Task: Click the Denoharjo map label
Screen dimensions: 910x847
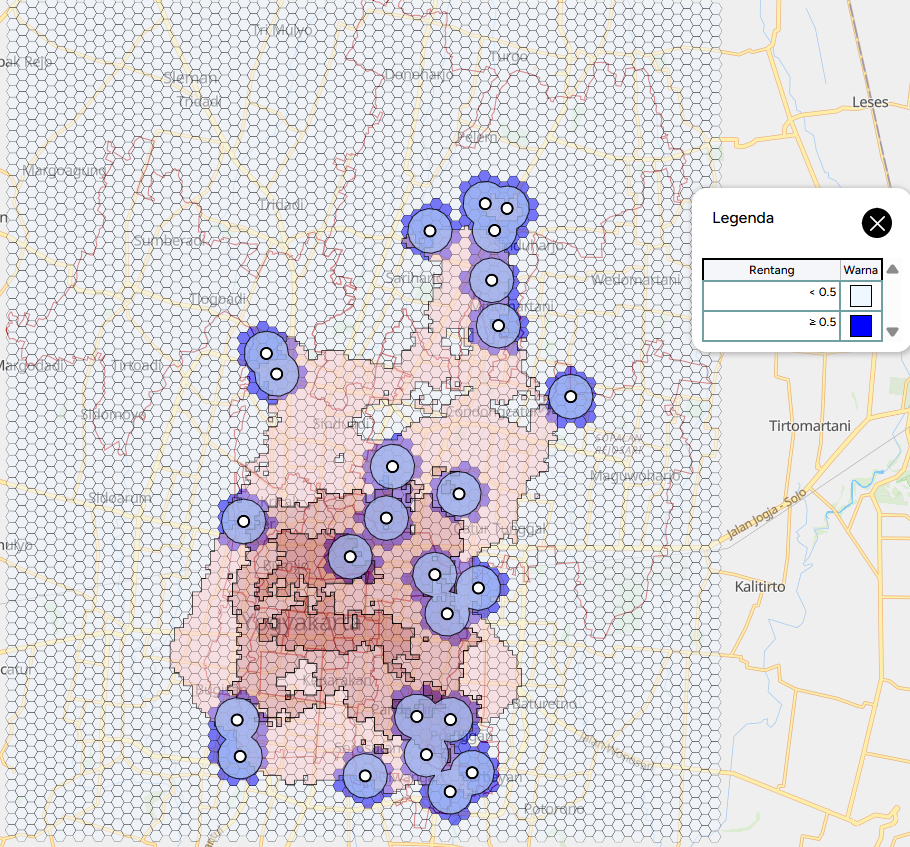Action: 418,75
